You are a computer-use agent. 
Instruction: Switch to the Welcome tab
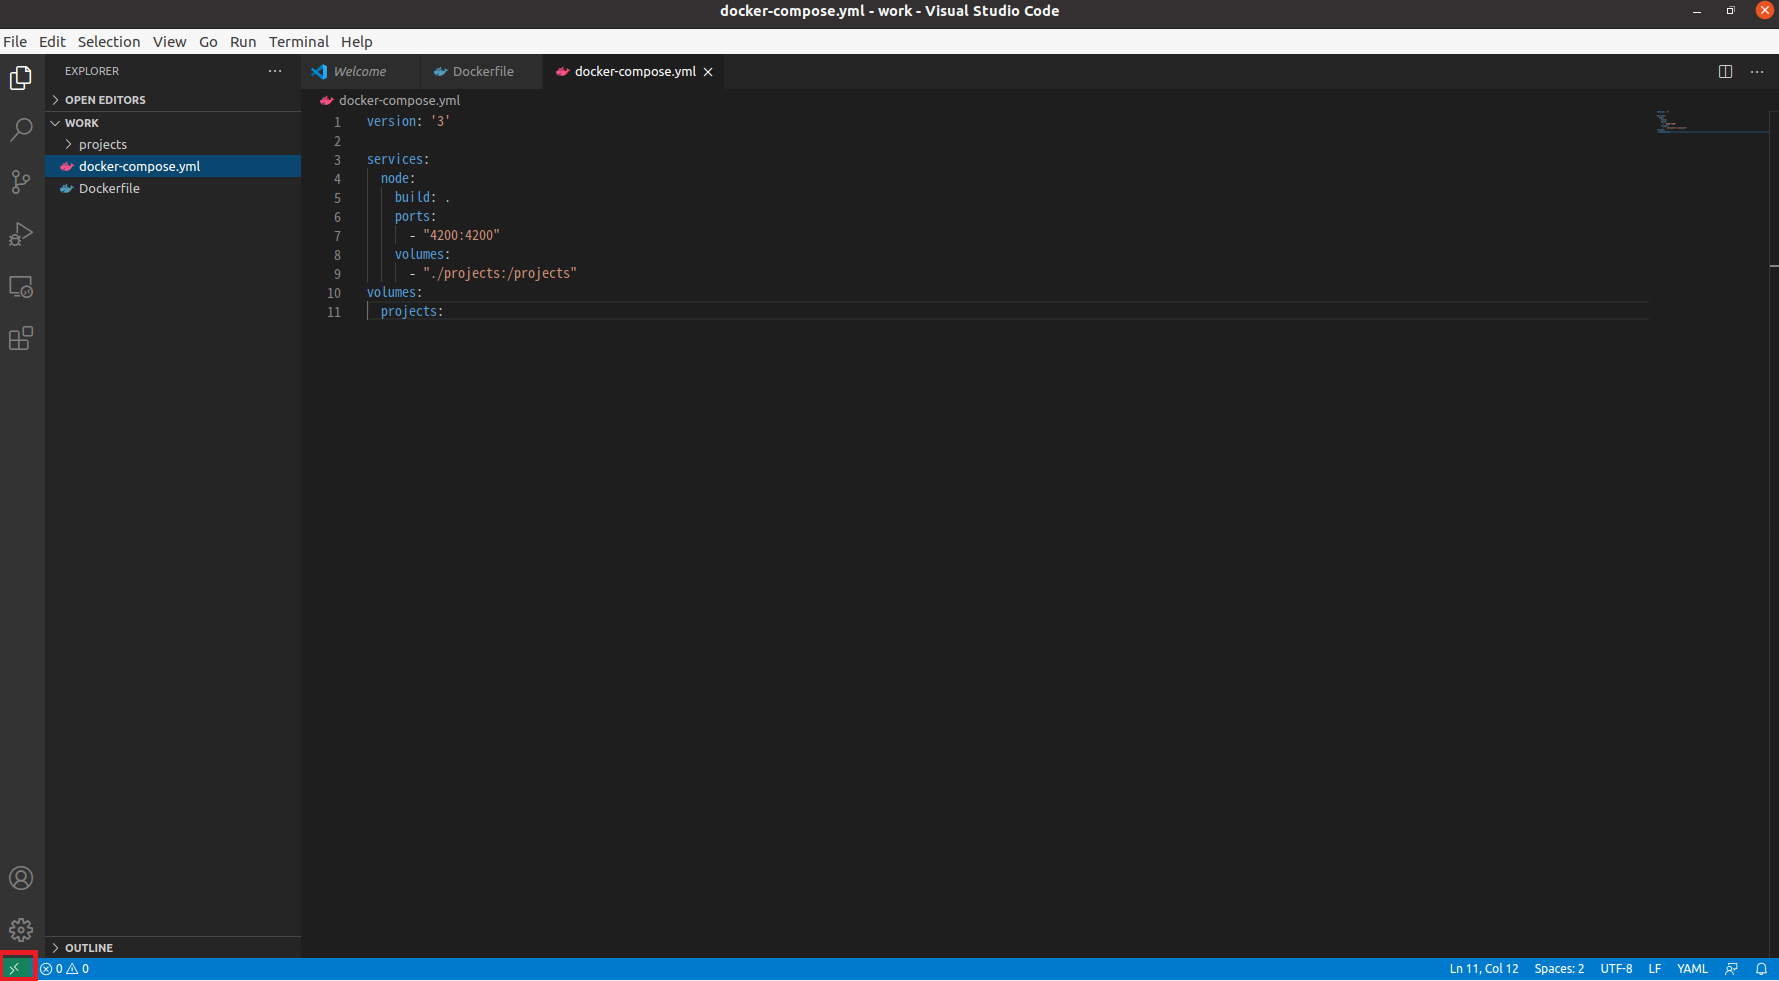360,72
